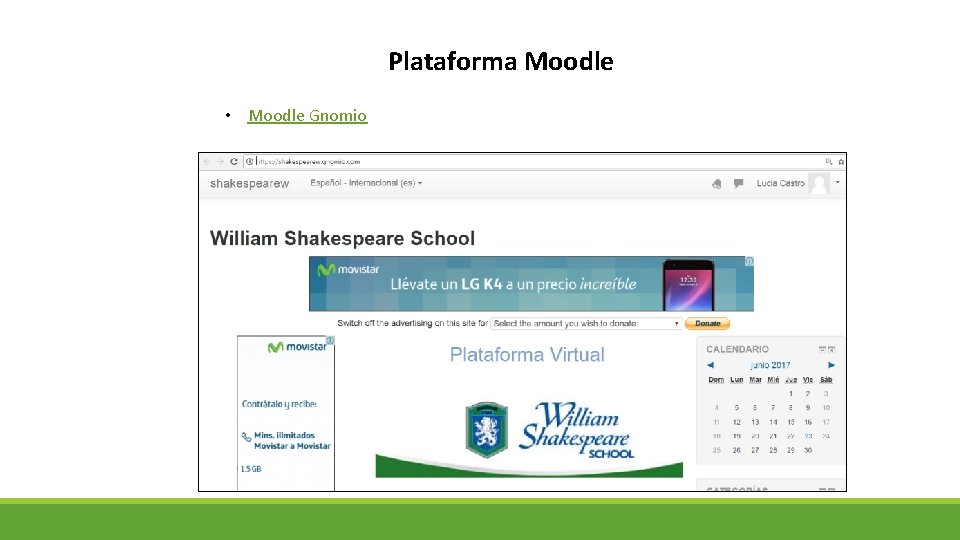Viewport: 960px width, 540px height.
Task: Click the Donate button
Action: (x=707, y=323)
